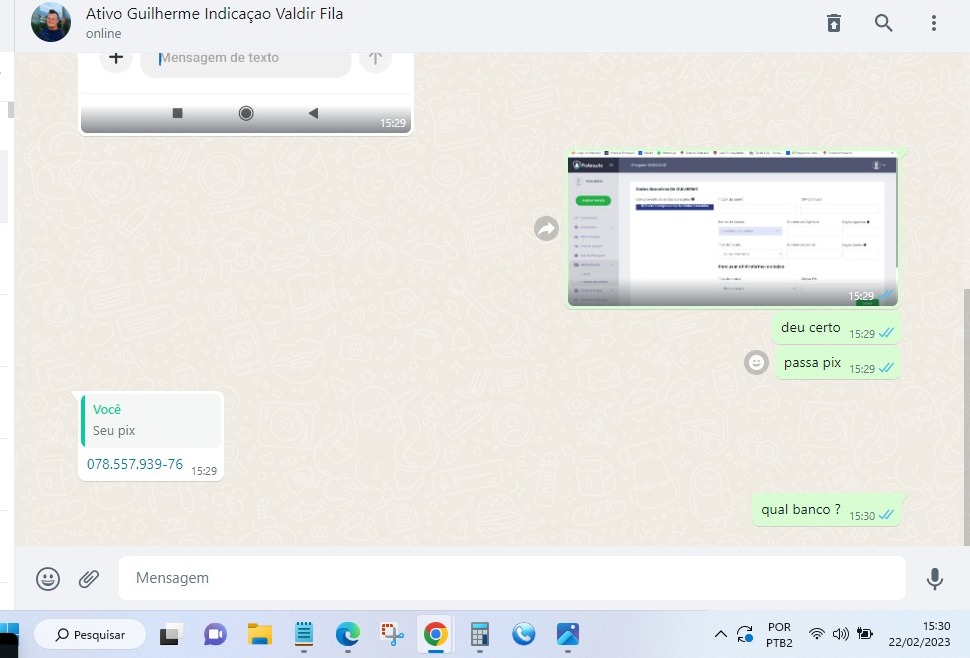Forward the sent screenshot image

[x=546, y=229]
